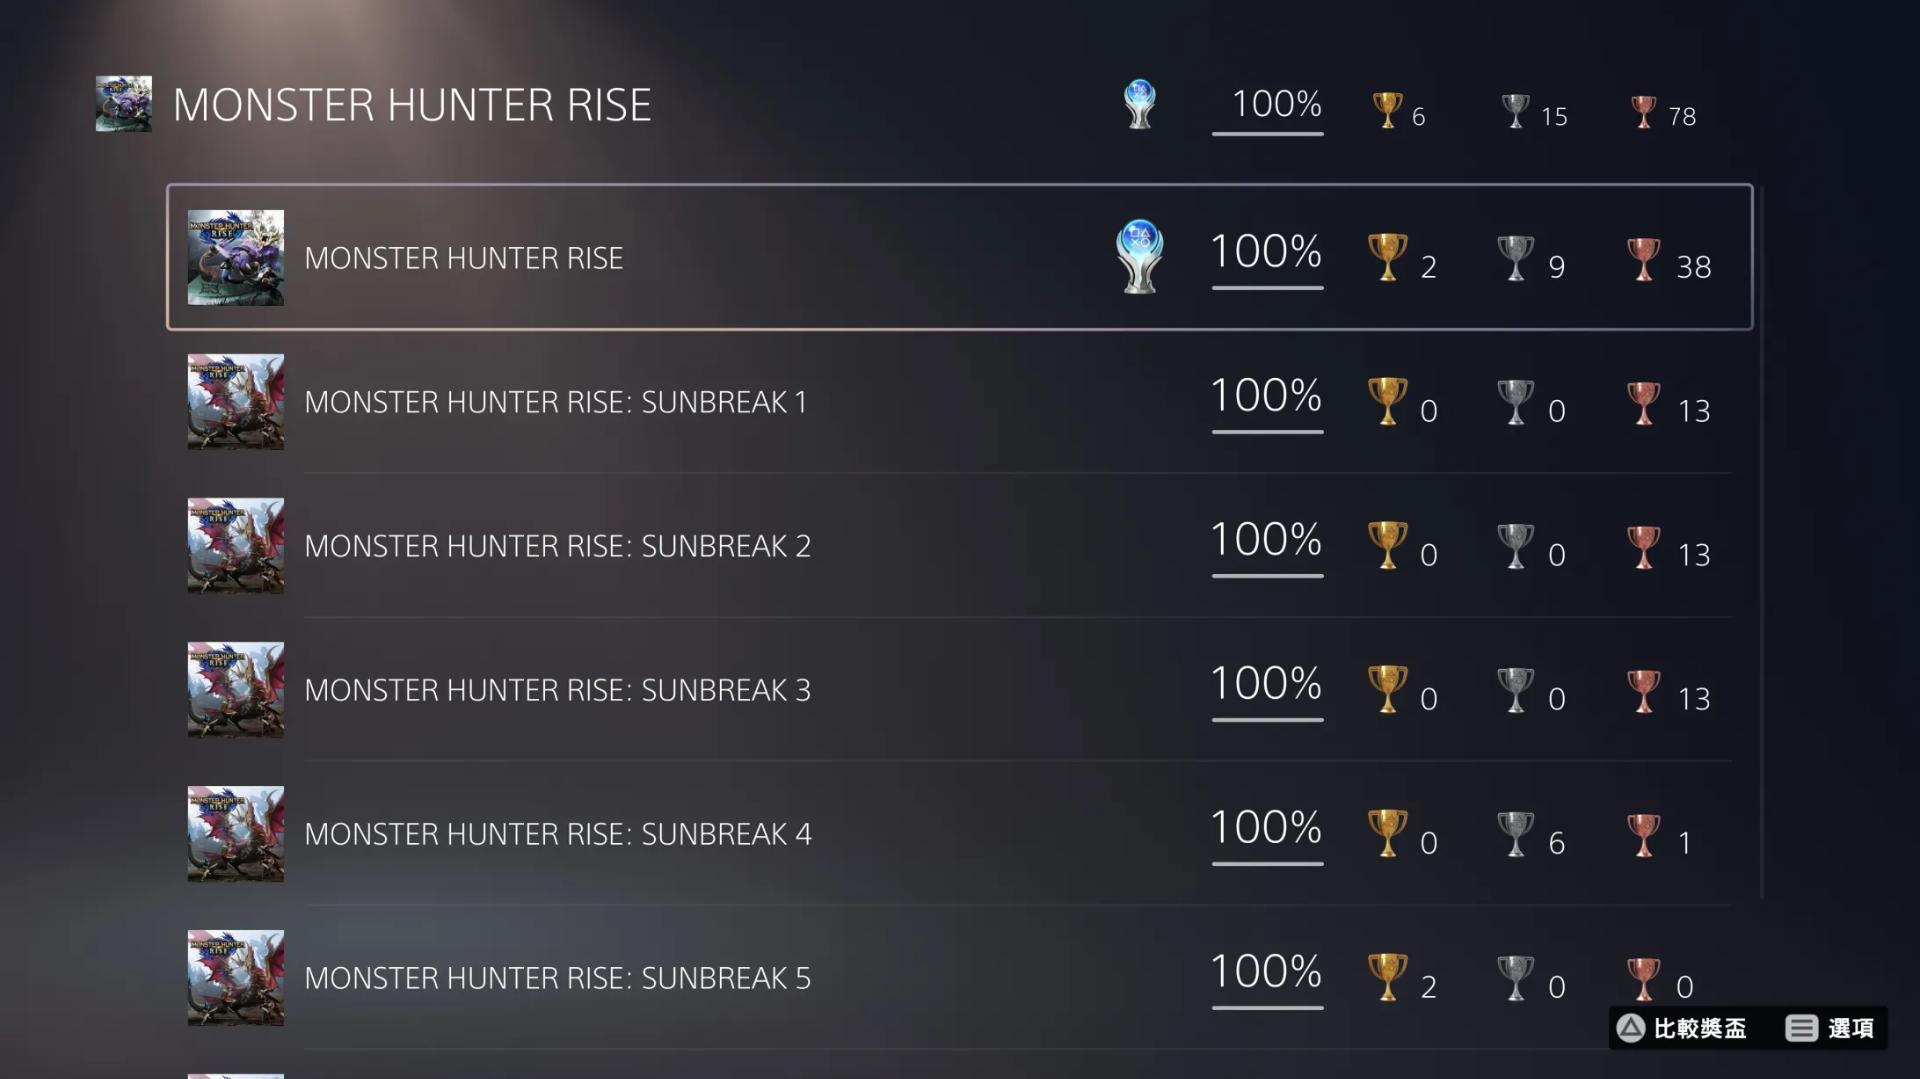1920x1079 pixels.
Task: Click the silver trophy icon in header
Action: [1515, 110]
